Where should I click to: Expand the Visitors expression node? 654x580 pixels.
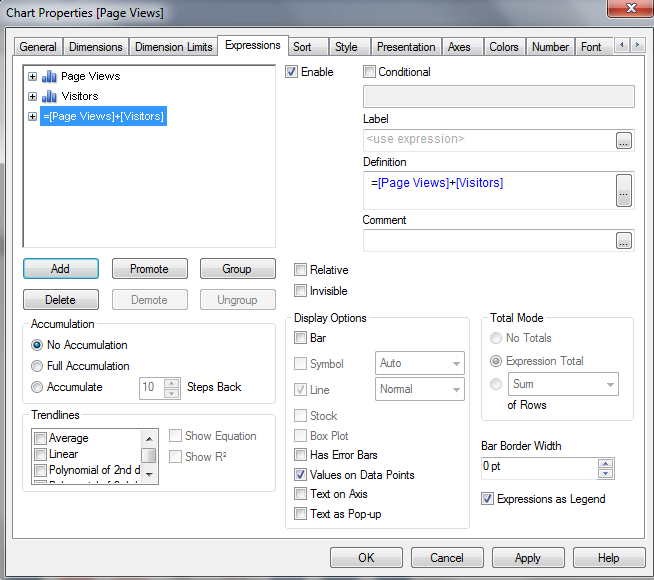(x=33, y=96)
